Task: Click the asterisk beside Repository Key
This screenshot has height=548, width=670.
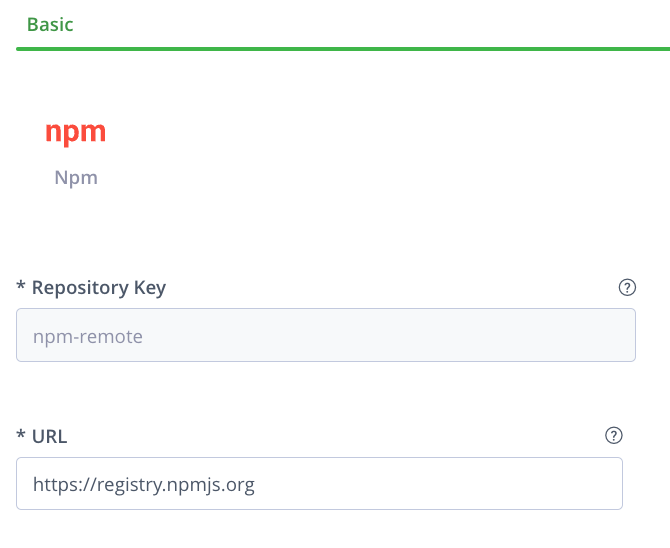Action: [x=21, y=288]
